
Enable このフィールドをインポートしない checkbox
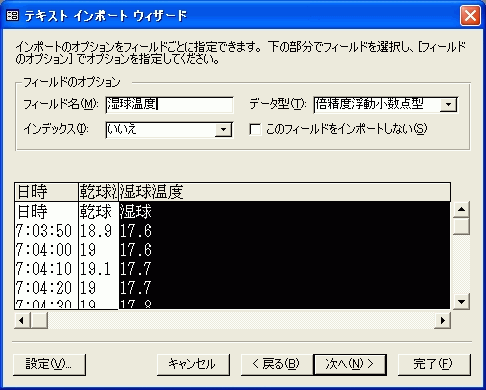click(x=255, y=129)
